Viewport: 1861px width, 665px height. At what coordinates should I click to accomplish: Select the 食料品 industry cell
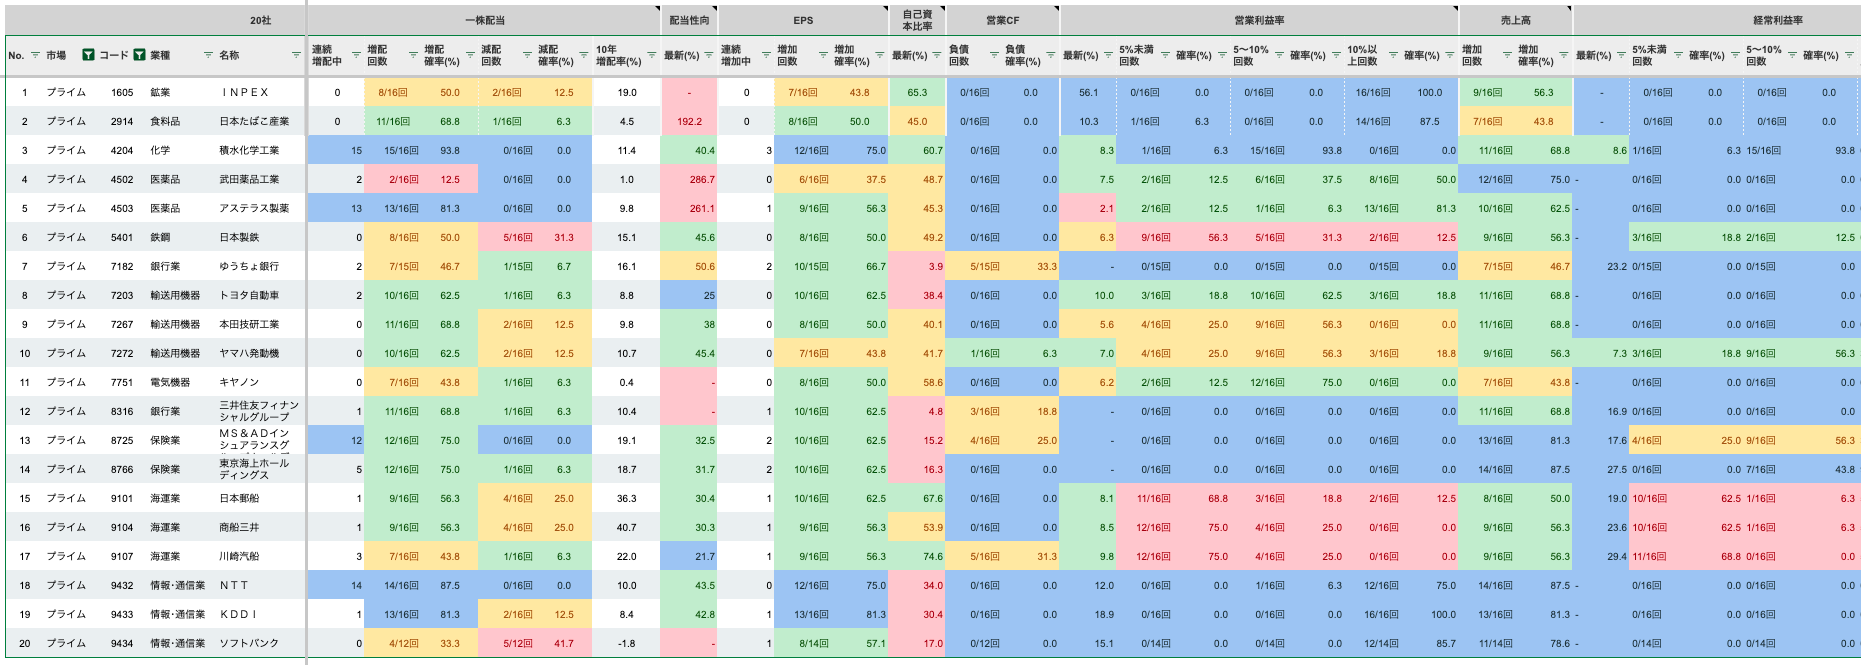(181, 121)
